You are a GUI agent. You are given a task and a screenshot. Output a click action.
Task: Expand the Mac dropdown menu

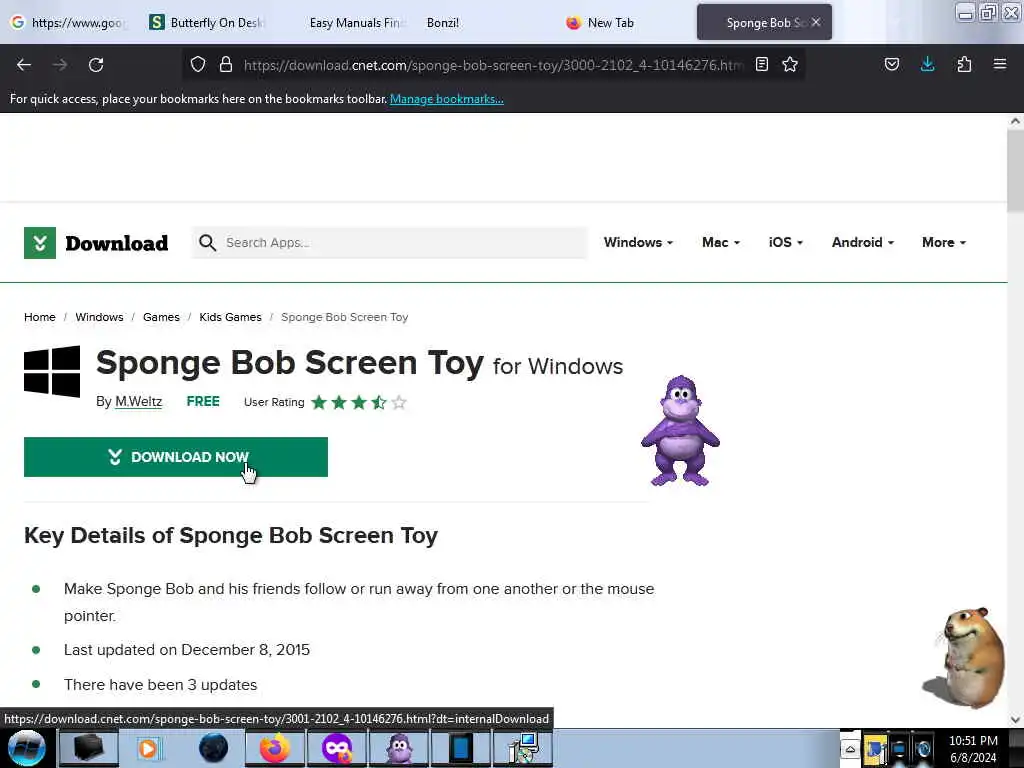721,242
